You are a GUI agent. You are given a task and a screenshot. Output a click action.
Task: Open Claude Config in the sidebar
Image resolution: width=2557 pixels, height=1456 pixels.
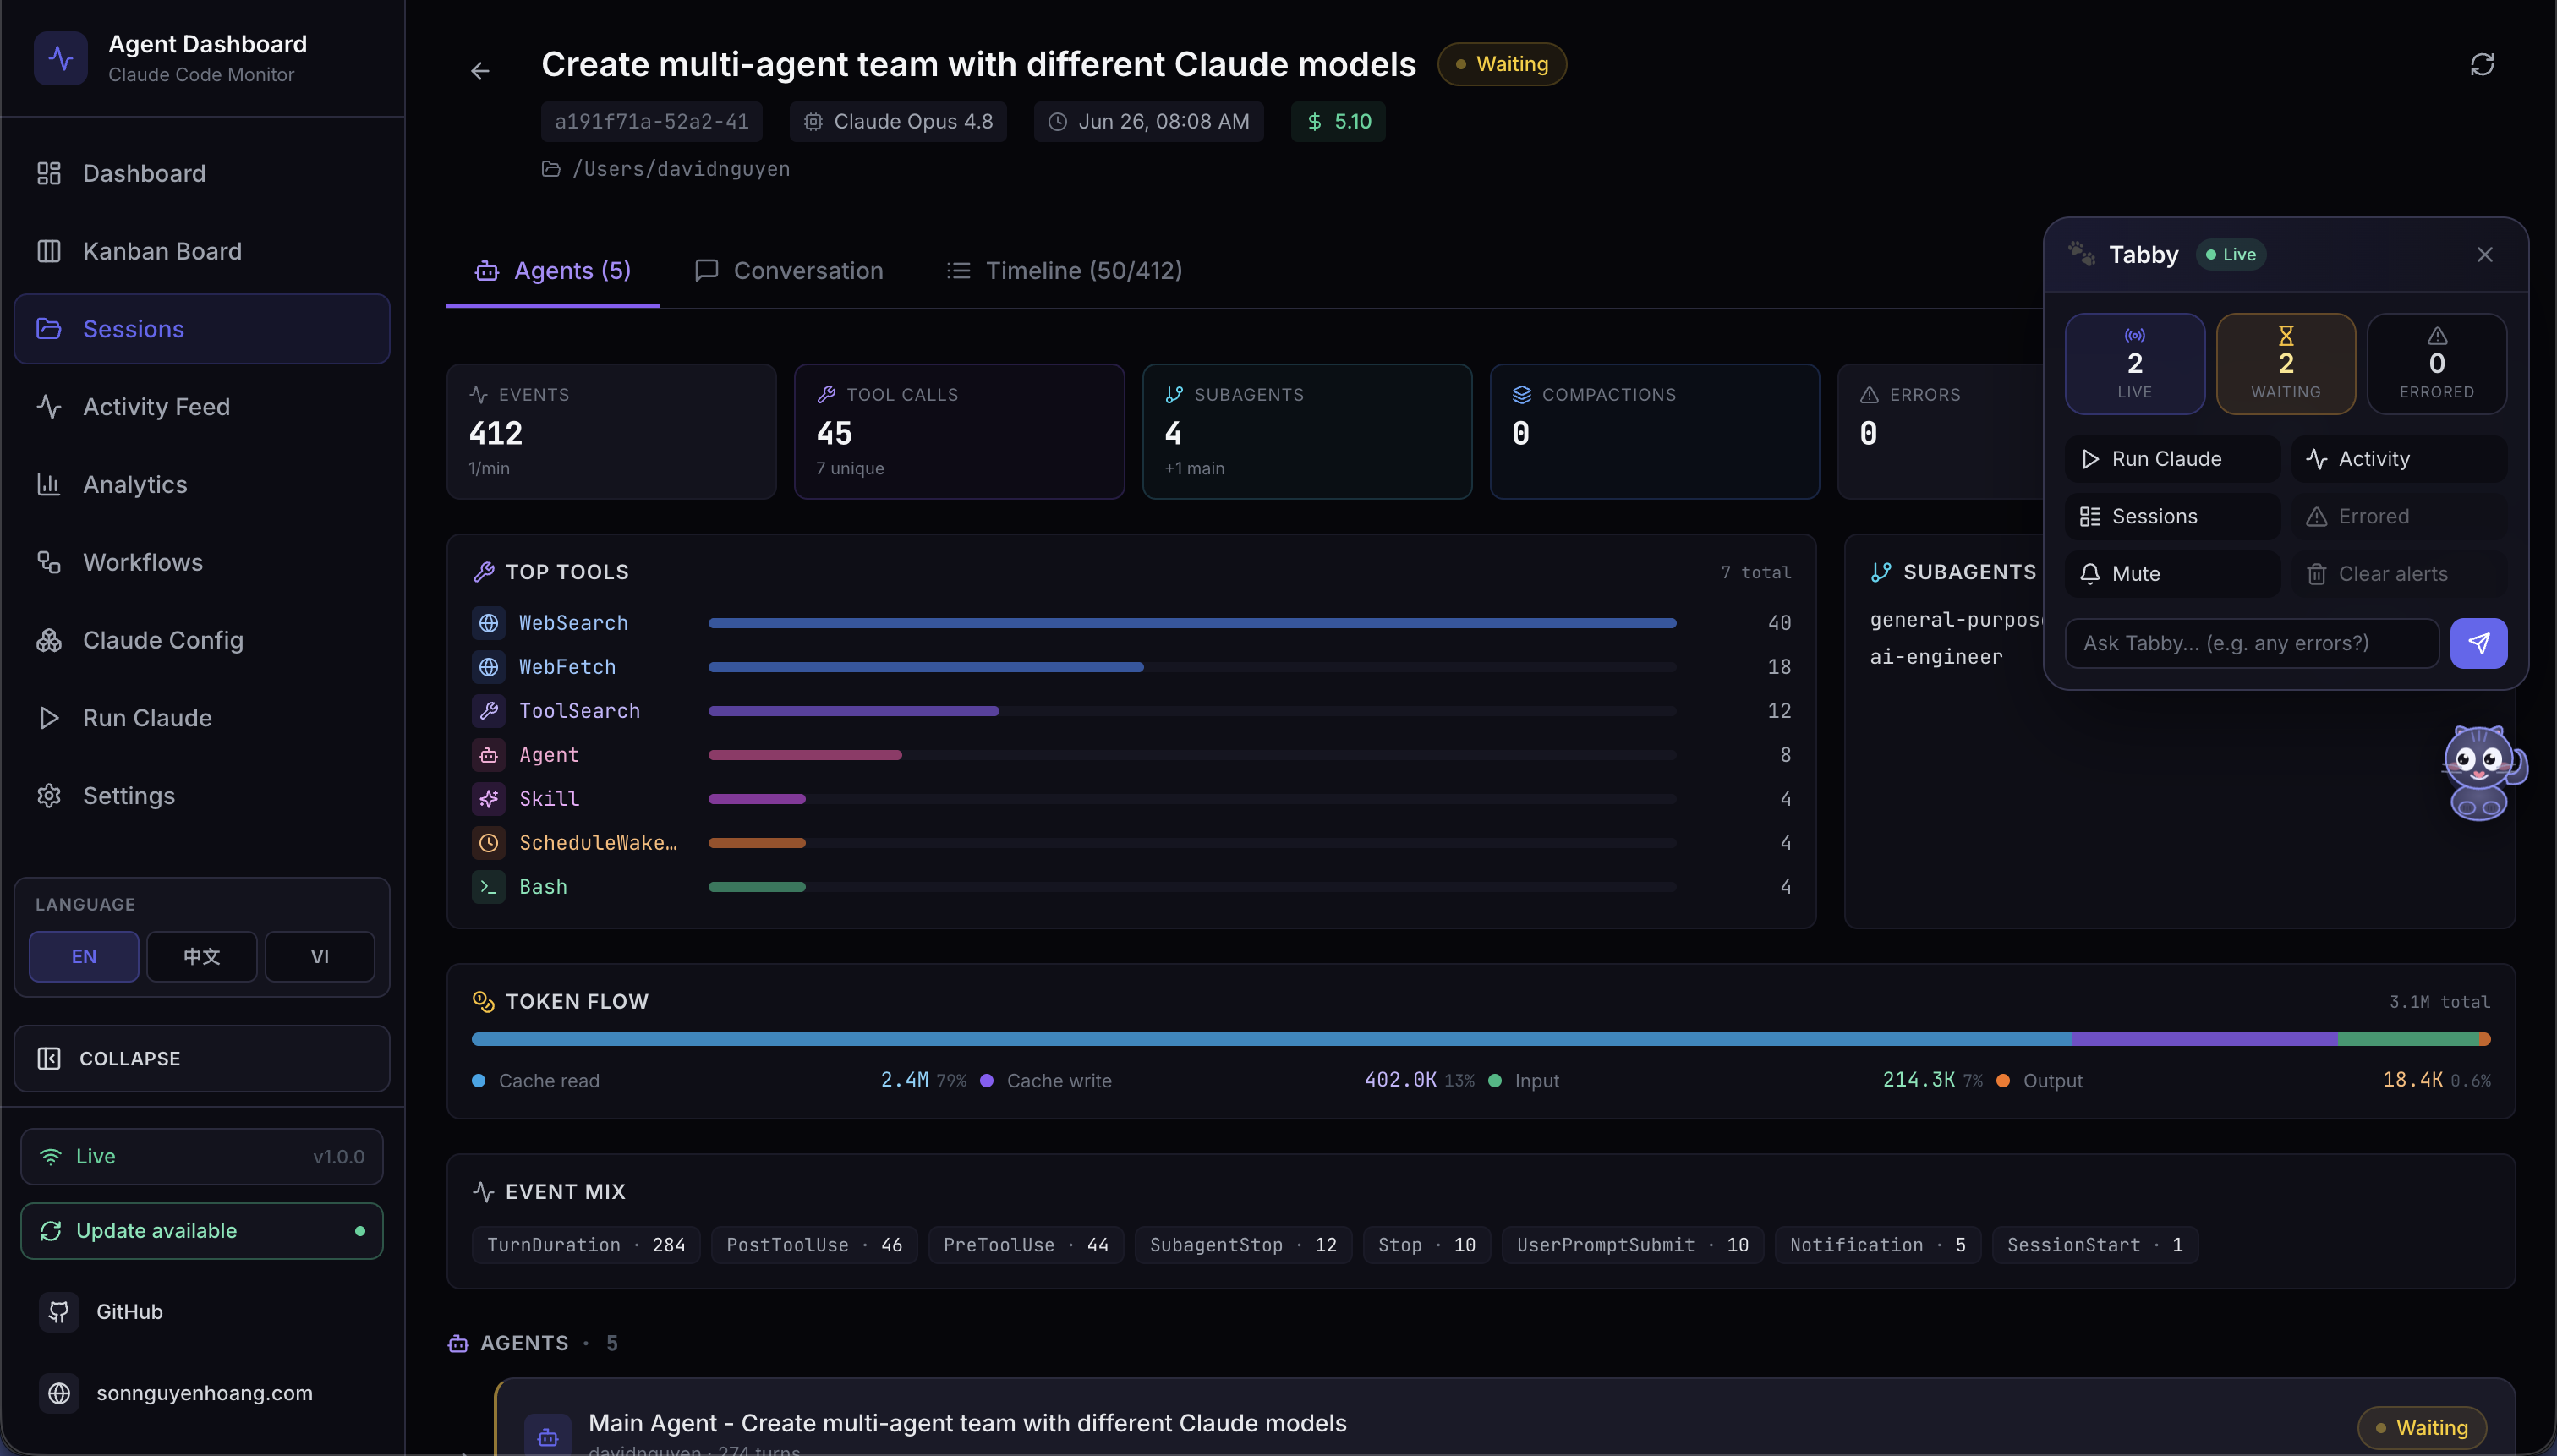pos(202,640)
